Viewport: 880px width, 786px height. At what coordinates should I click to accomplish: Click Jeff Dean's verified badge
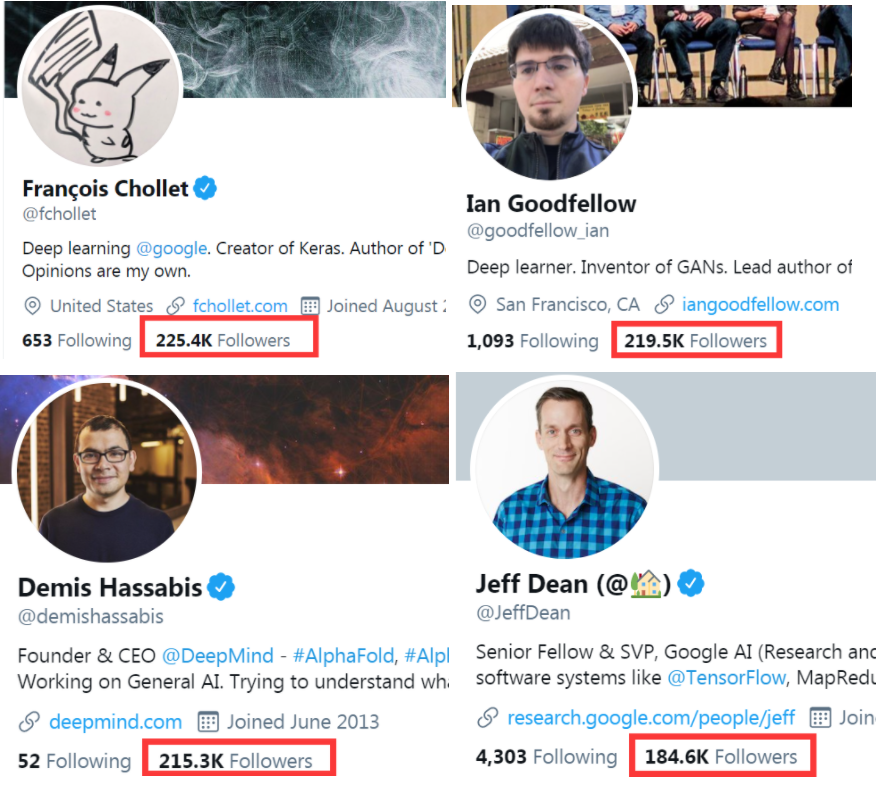pyautogui.click(x=691, y=581)
